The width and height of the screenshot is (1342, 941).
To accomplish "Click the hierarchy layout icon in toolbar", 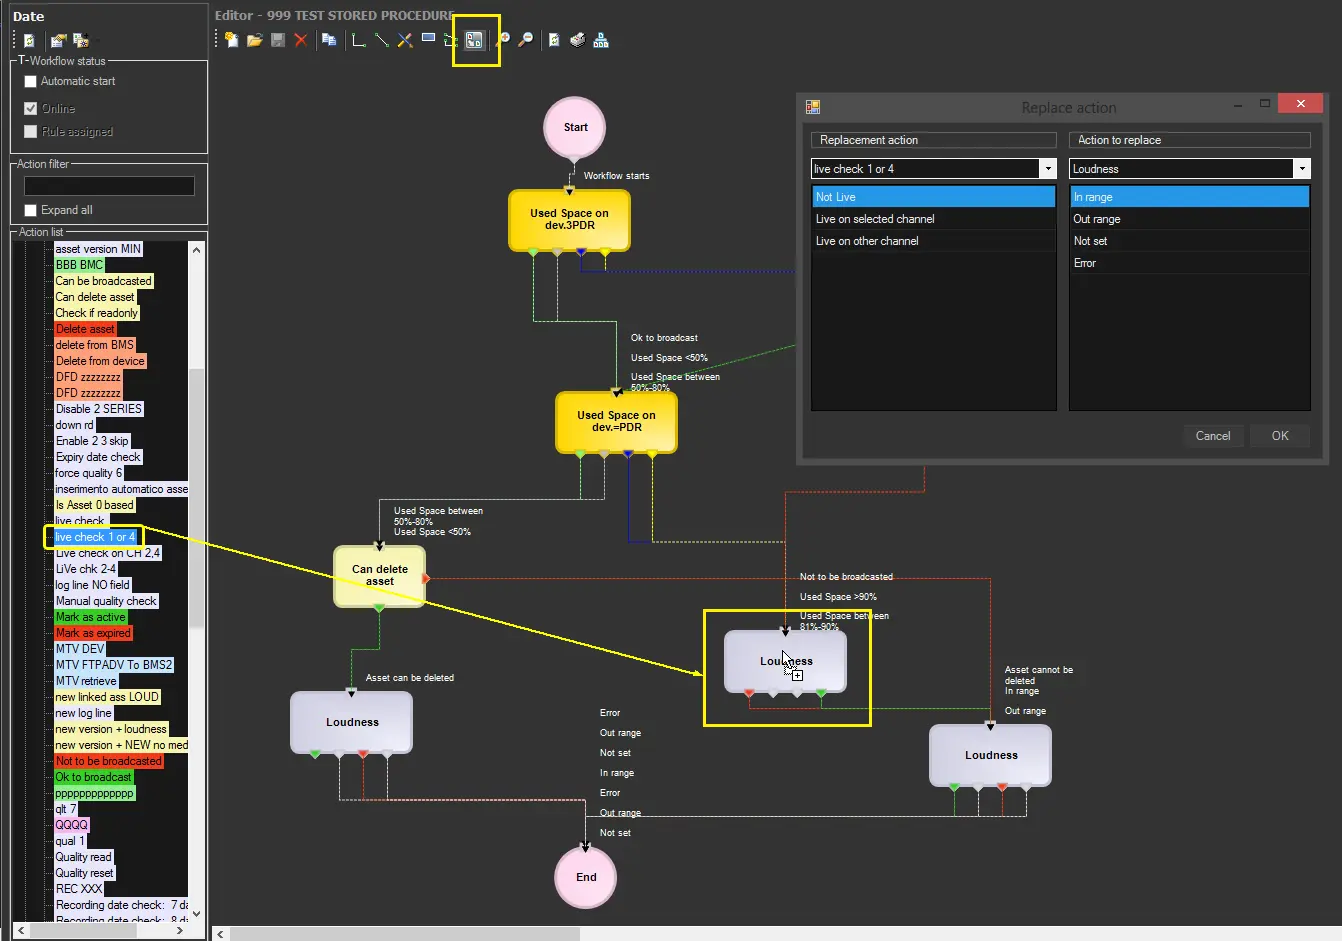I will [601, 40].
